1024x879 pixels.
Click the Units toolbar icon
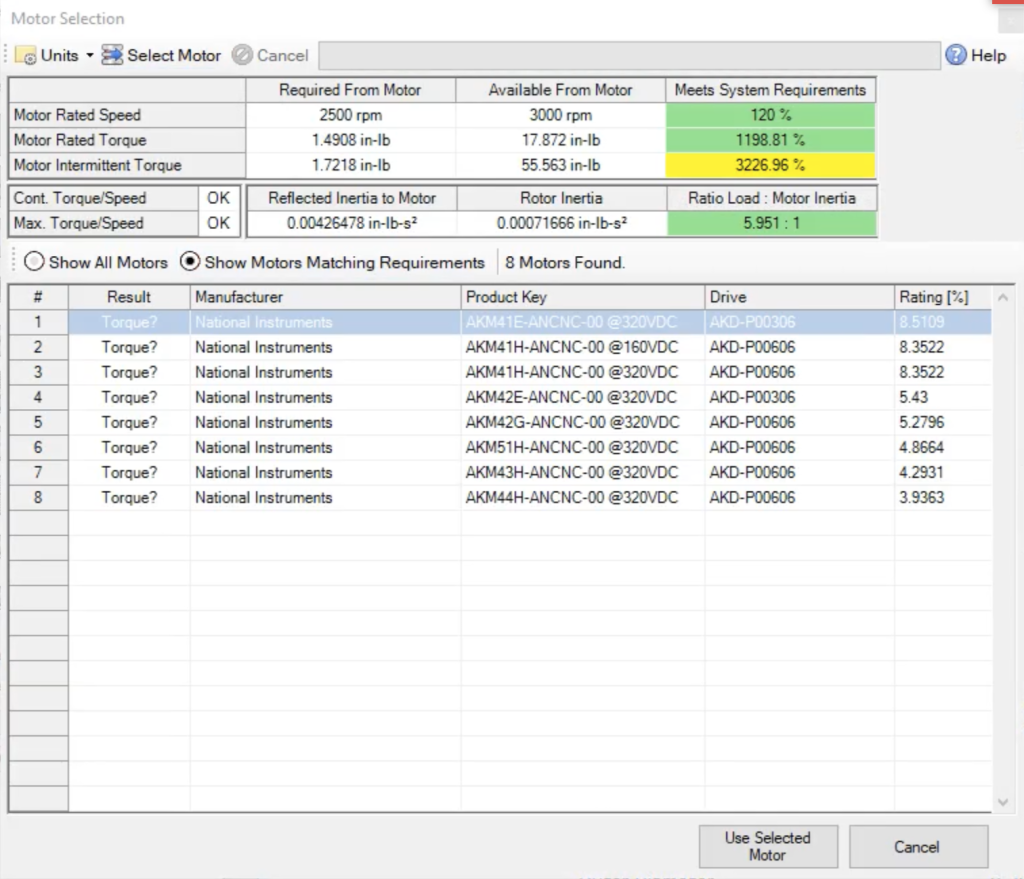(25, 56)
